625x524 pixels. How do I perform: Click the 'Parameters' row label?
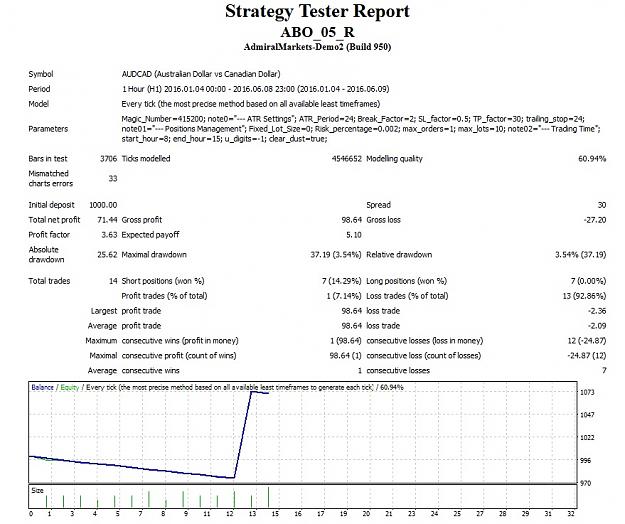coord(48,129)
